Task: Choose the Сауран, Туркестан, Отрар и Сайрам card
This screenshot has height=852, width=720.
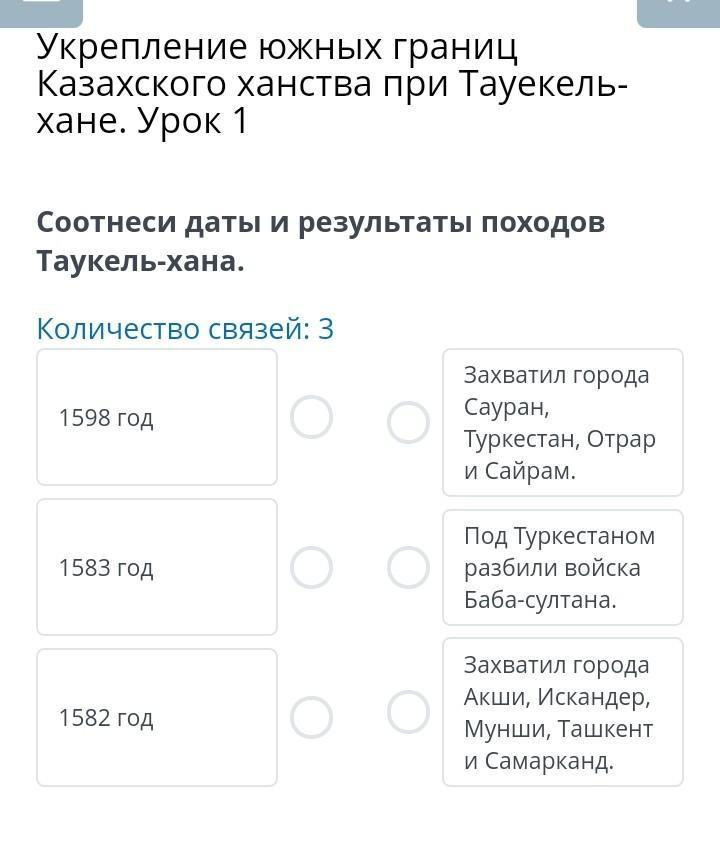Action: (563, 422)
